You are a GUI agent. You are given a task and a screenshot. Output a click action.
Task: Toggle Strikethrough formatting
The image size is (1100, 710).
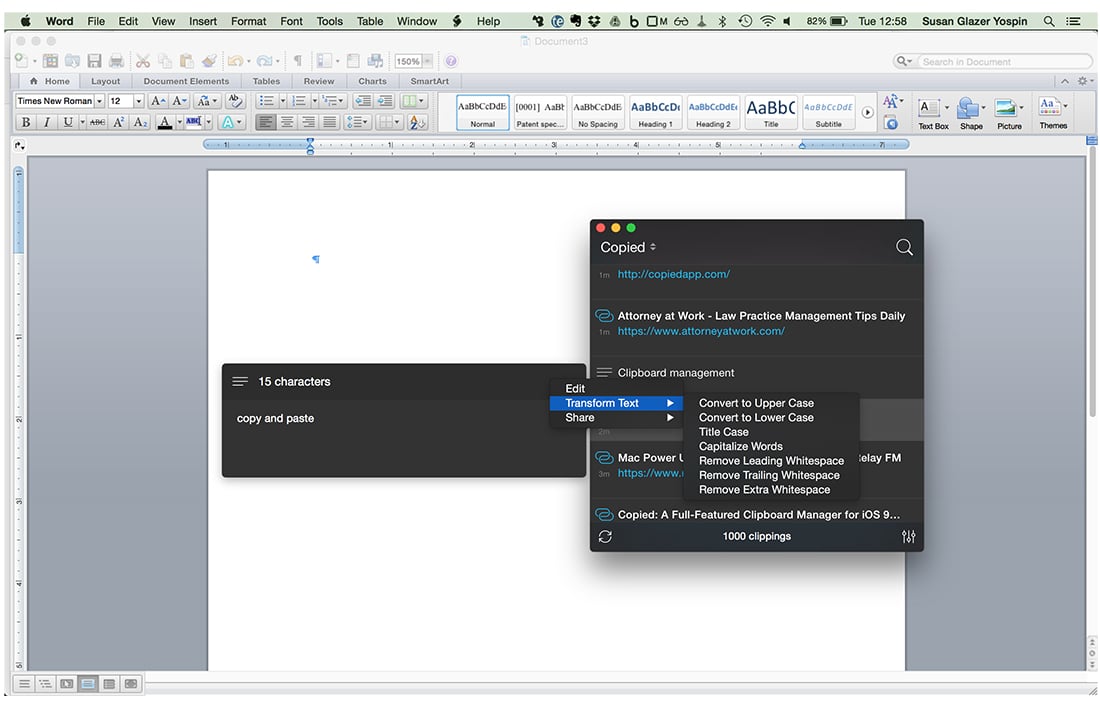[x=98, y=122]
